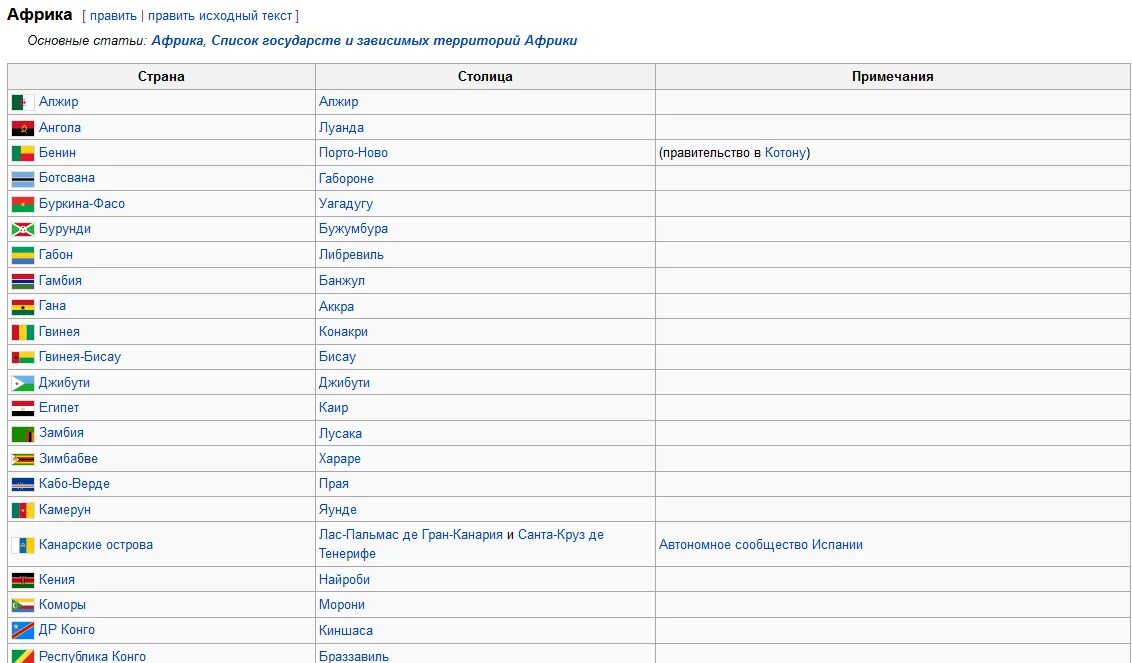
Task: Open 'Лас-Пальмас де Гран-Канария' link
Action: [x=411, y=535]
